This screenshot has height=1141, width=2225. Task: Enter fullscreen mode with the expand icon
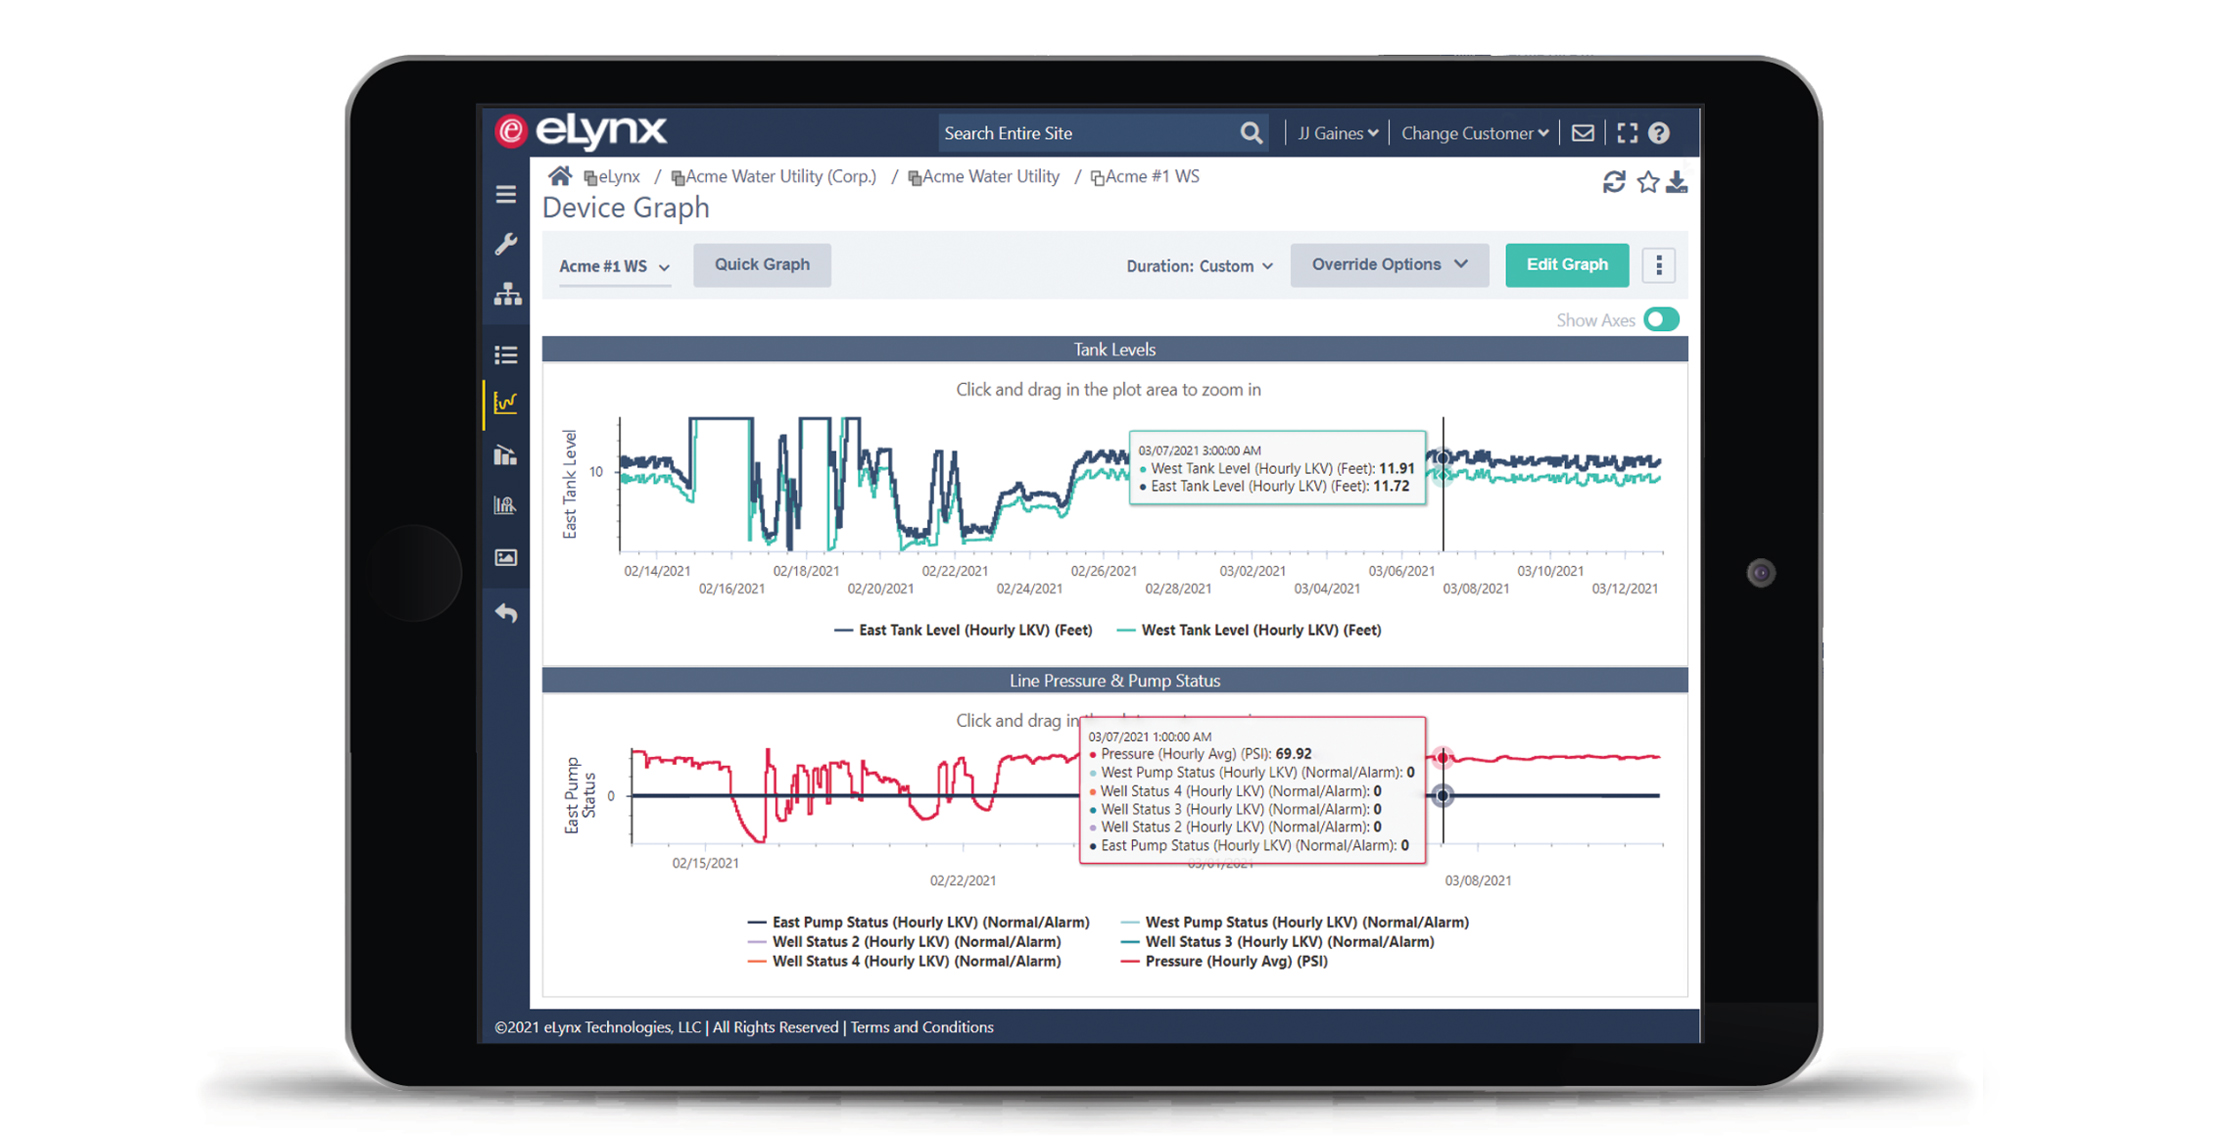[1627, 133]
